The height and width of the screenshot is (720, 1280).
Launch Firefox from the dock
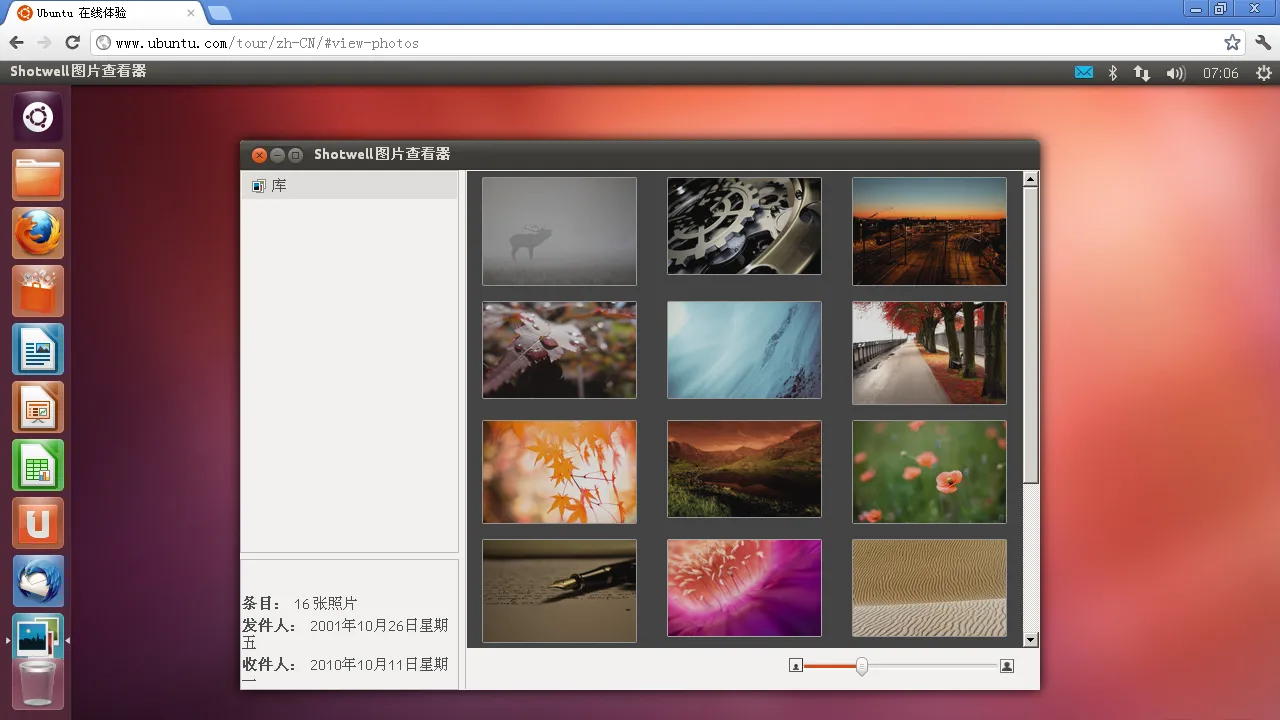pyautogui.click(x=38, y=234)
